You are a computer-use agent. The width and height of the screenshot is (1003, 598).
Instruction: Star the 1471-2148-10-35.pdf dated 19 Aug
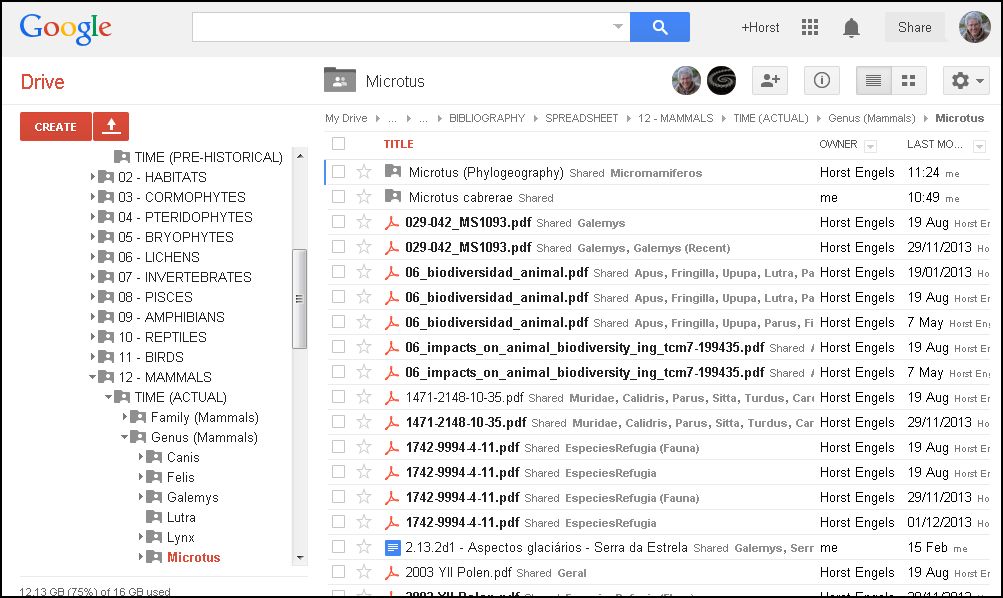coord(364,397)
